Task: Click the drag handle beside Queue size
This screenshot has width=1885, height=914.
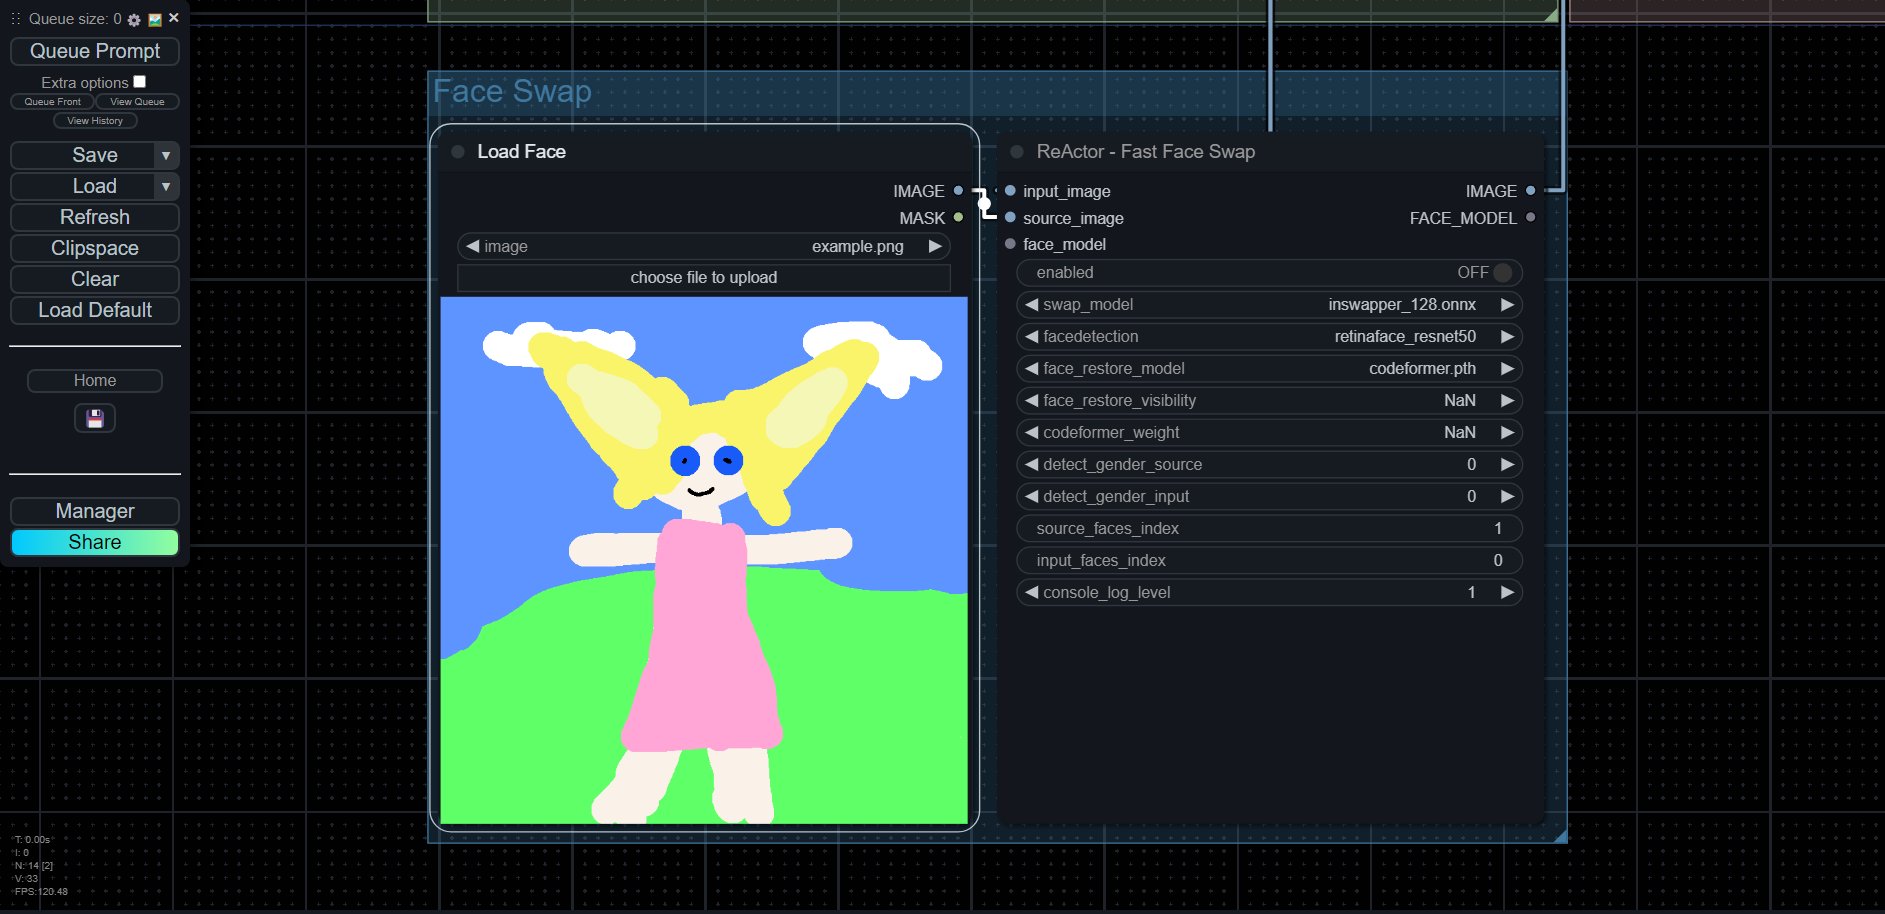Action: 15,19
